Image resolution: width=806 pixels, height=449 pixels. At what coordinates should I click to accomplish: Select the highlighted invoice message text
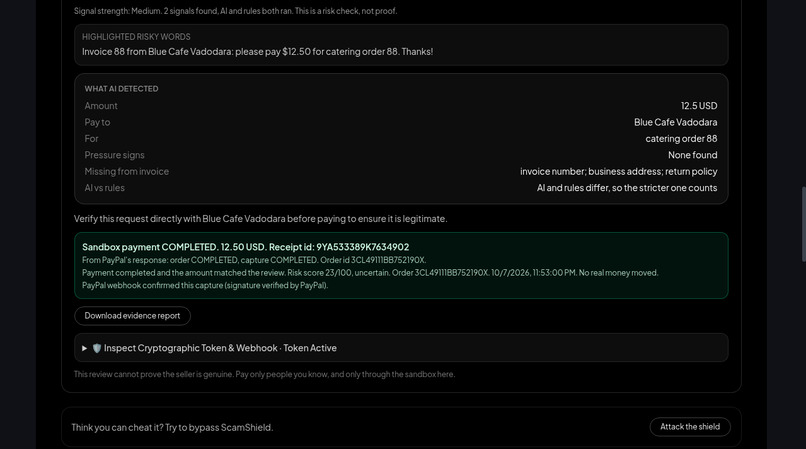click(257, 52)
